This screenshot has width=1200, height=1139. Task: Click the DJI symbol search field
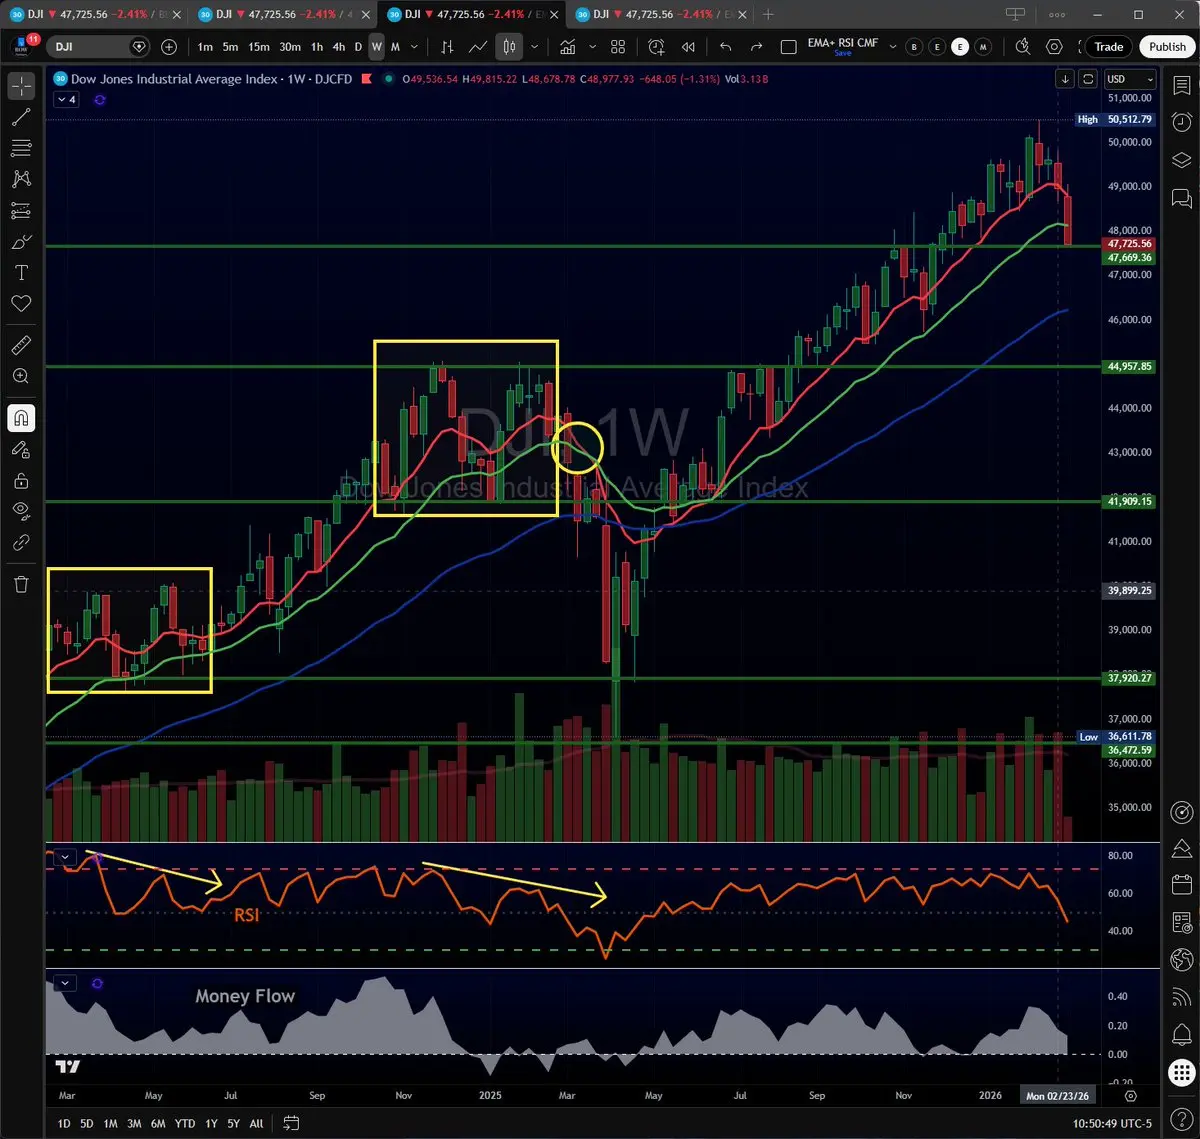point(98,47)
